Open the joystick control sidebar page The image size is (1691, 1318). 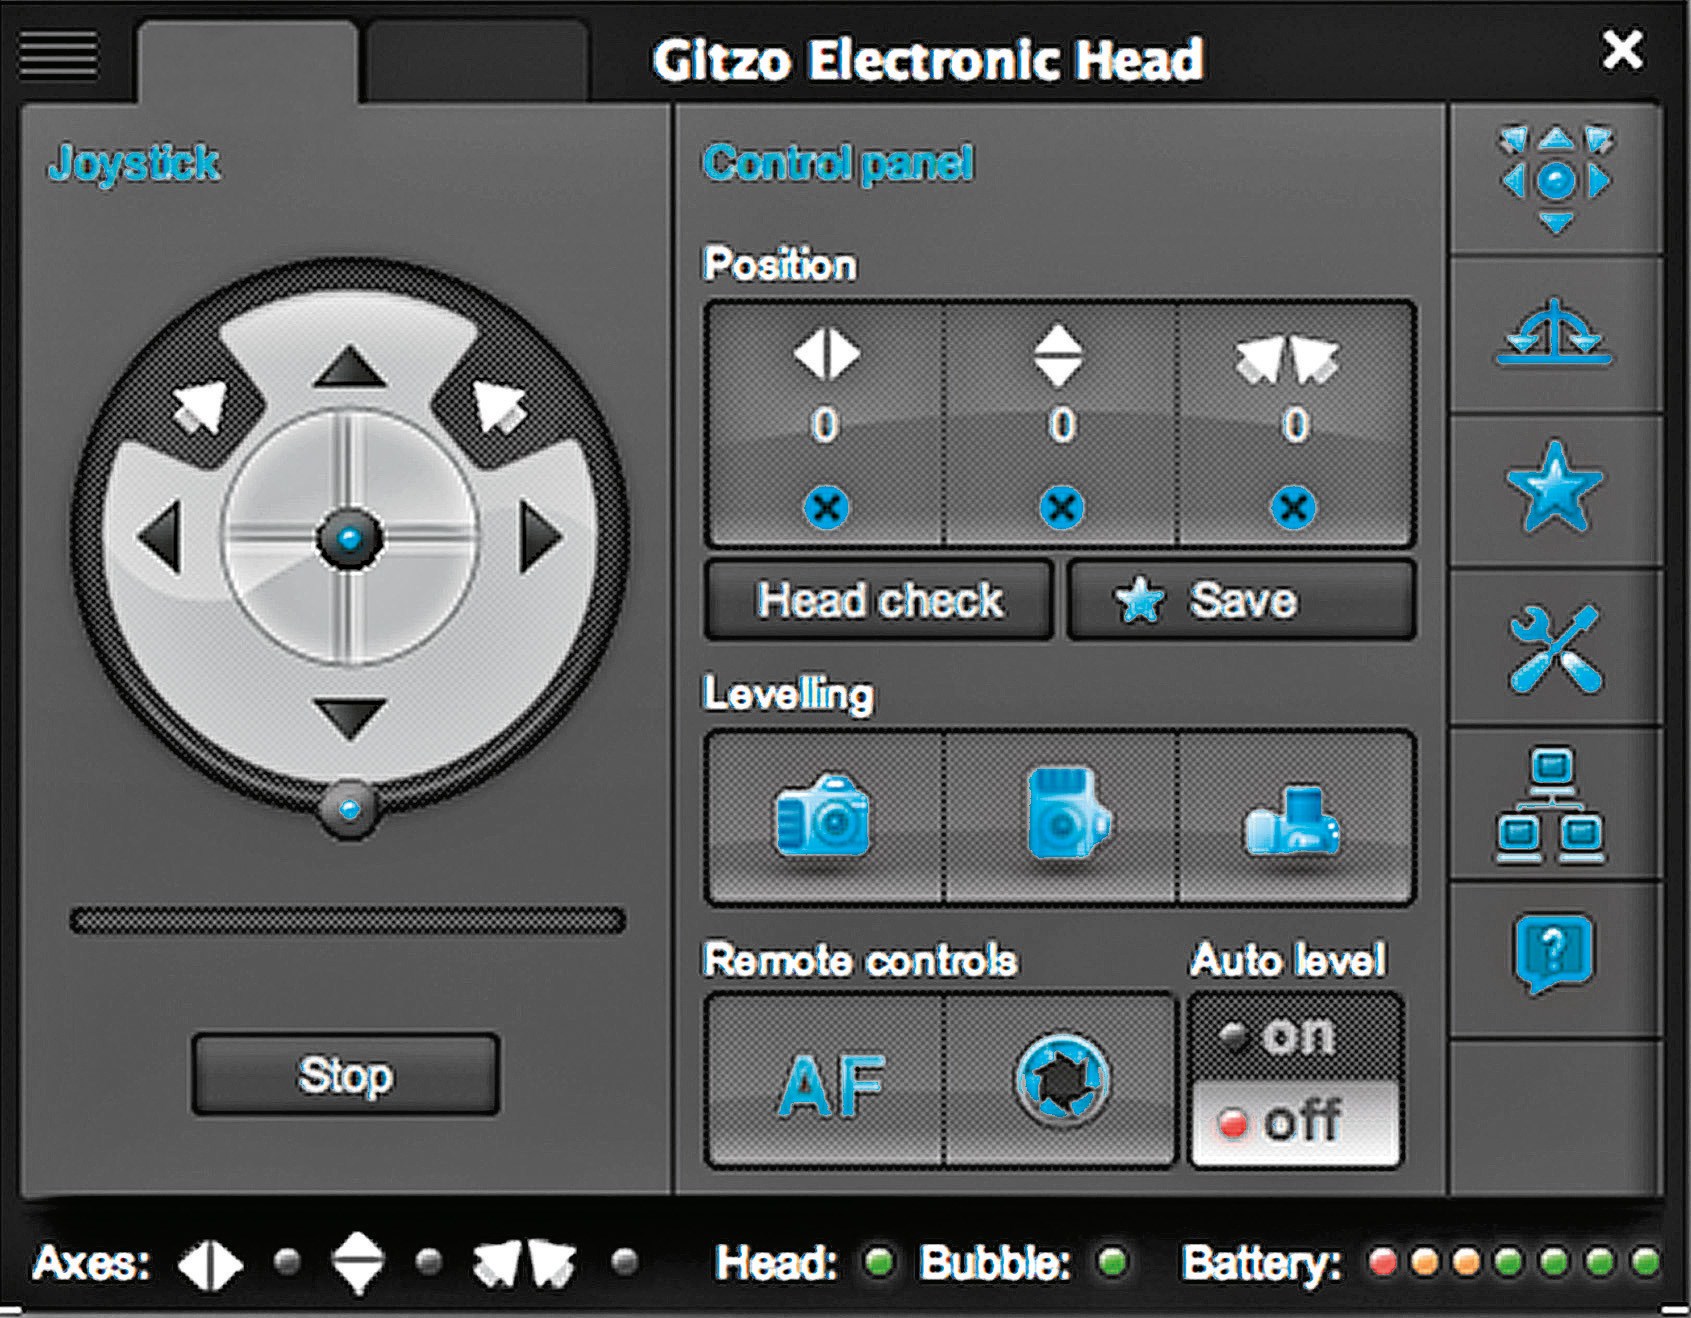point(1554,180)
